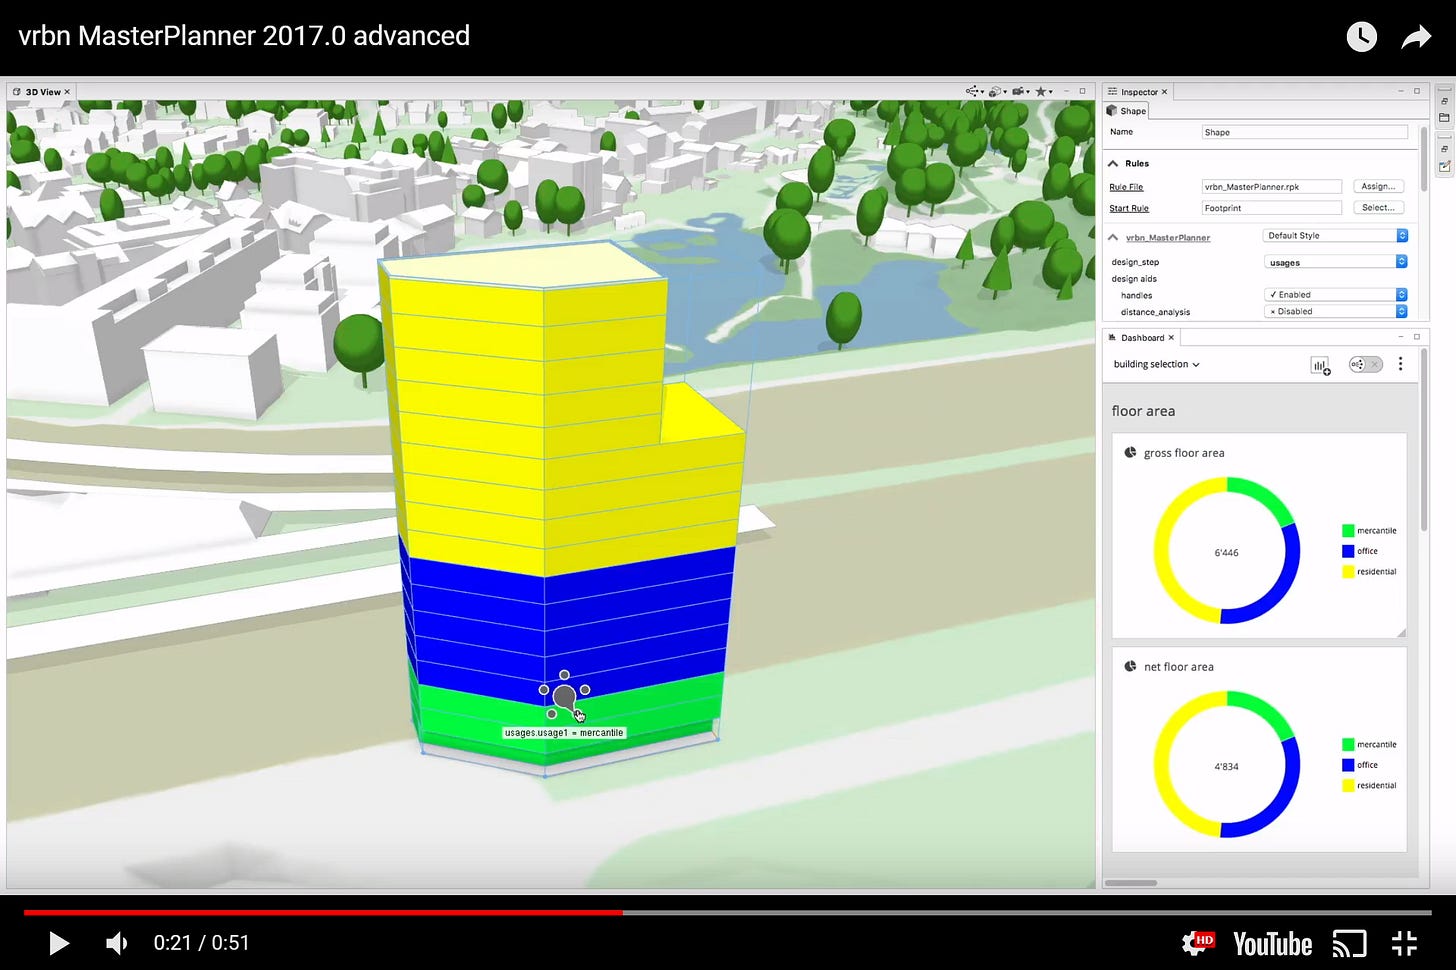
Task: Click the Dashboard horizontal scrollbar
Action: [x=1131, y=883]
